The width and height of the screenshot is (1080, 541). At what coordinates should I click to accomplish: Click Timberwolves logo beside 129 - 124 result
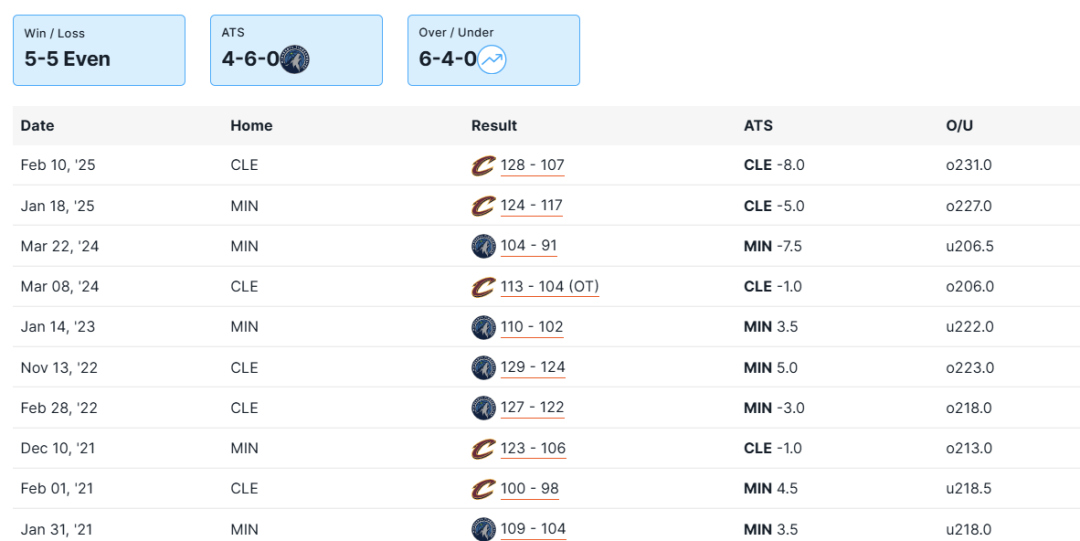(484, 367)
